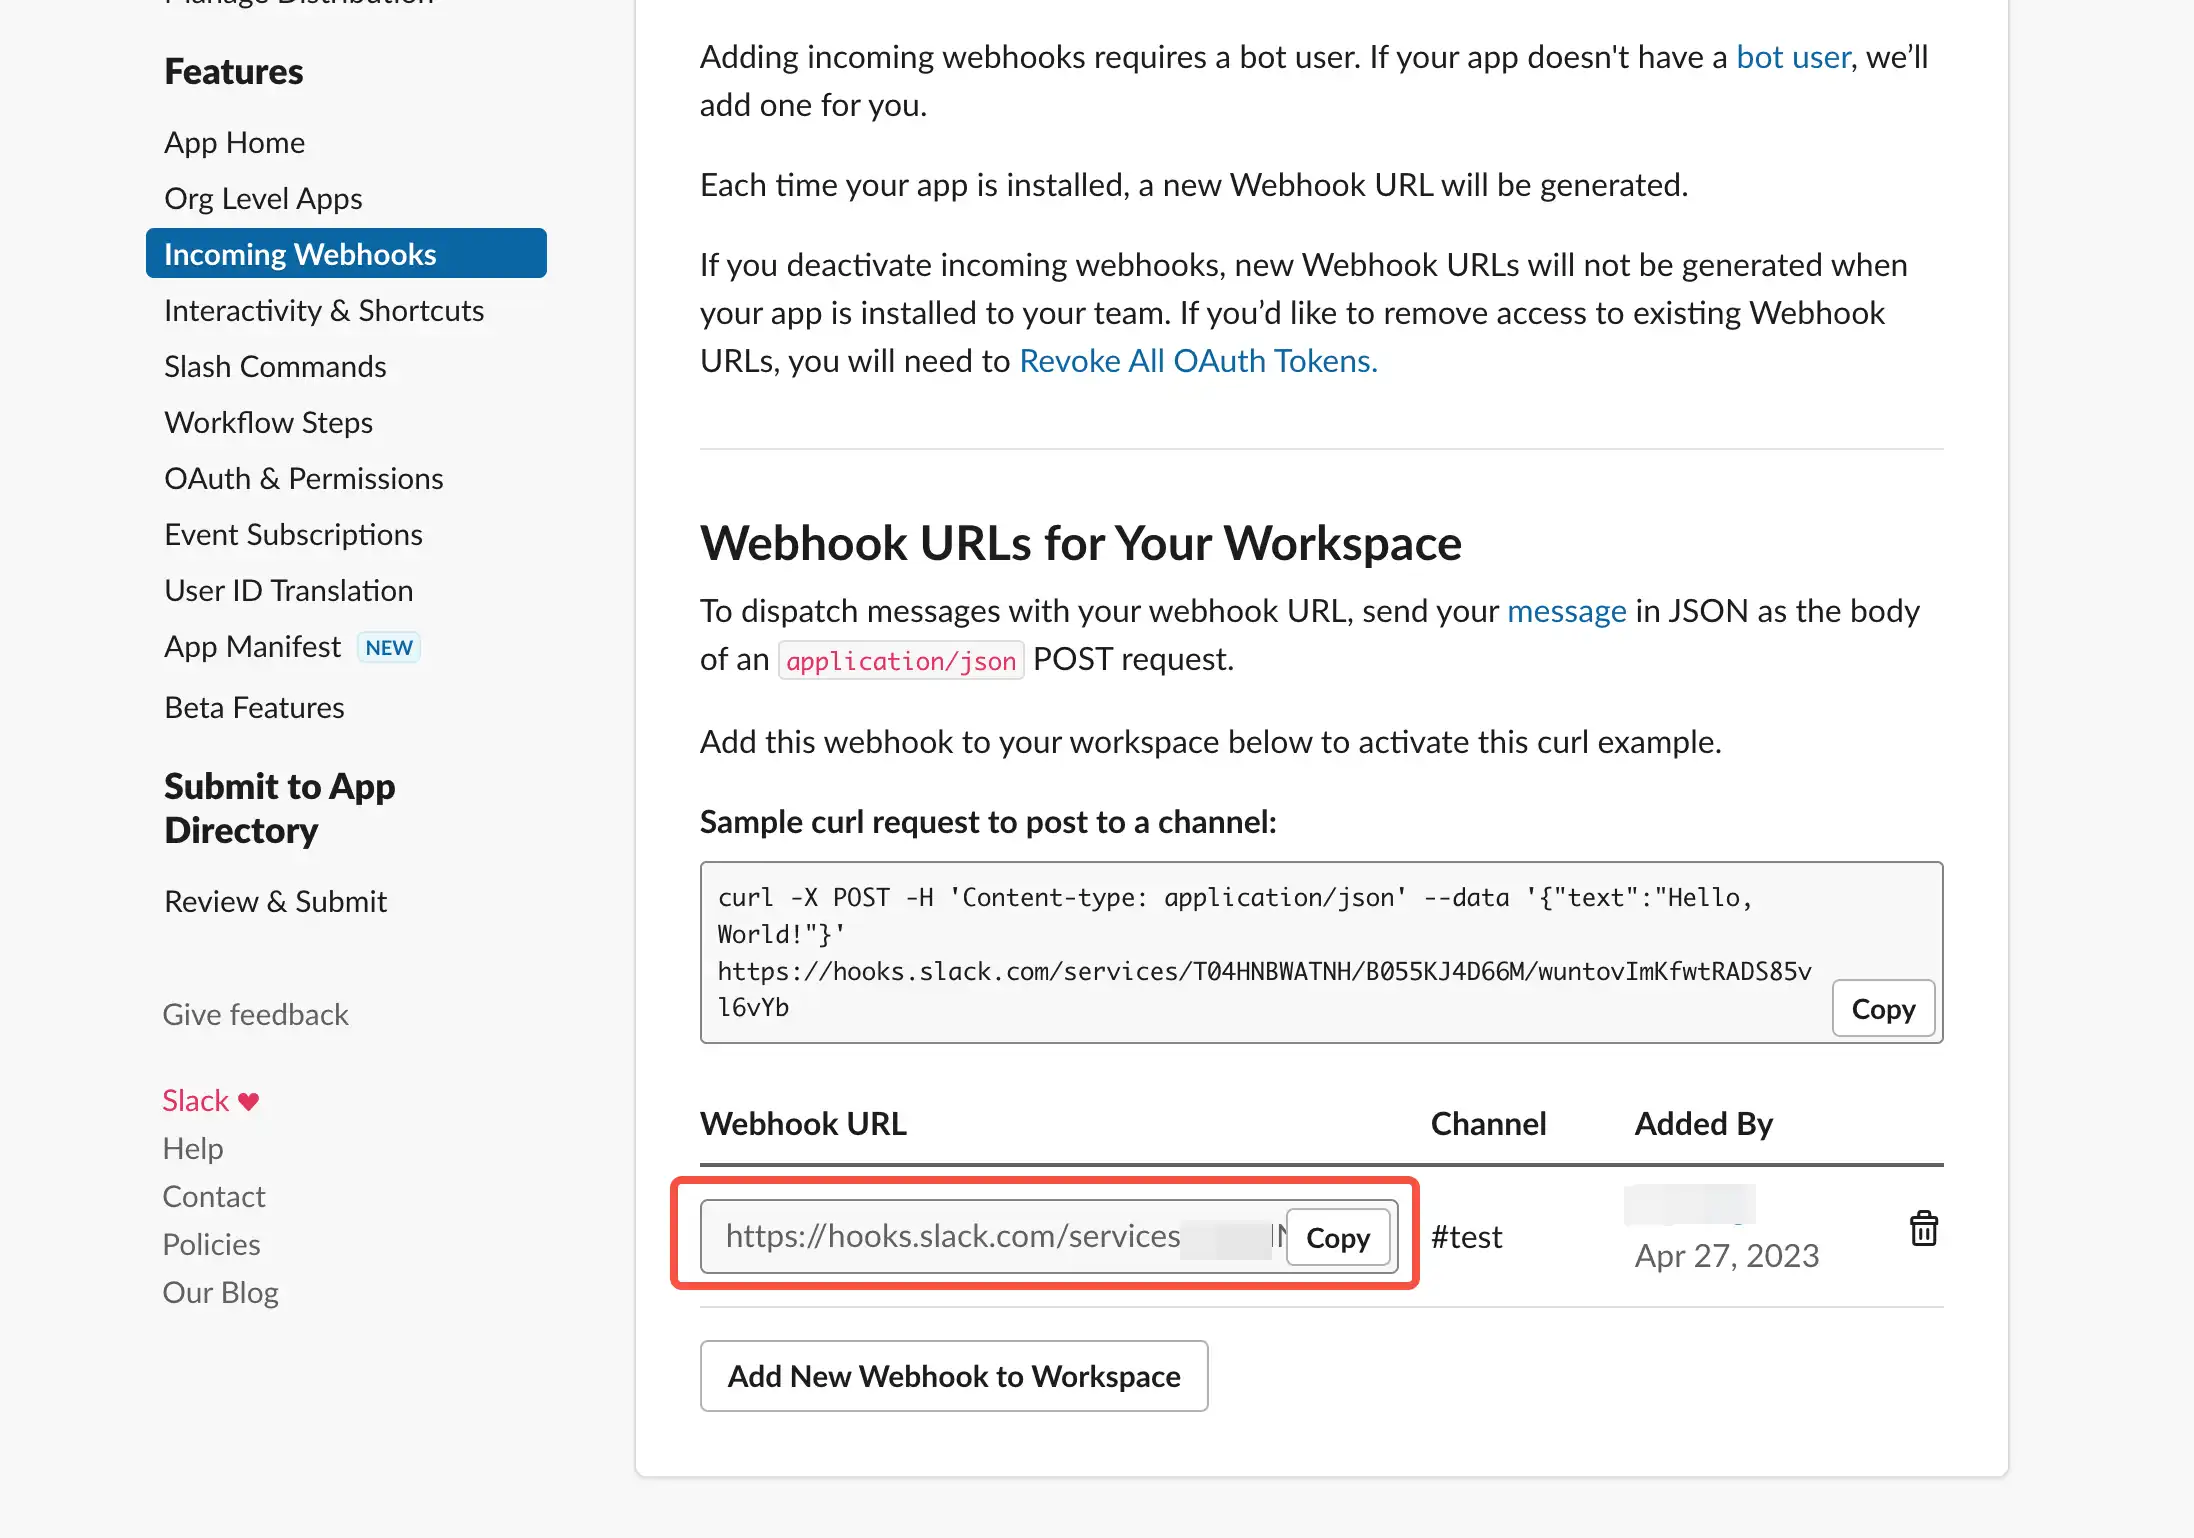Go to Interactivity & Shortcuts
The height and width of the screenshot is (1538, 2194).
[324, 310]
